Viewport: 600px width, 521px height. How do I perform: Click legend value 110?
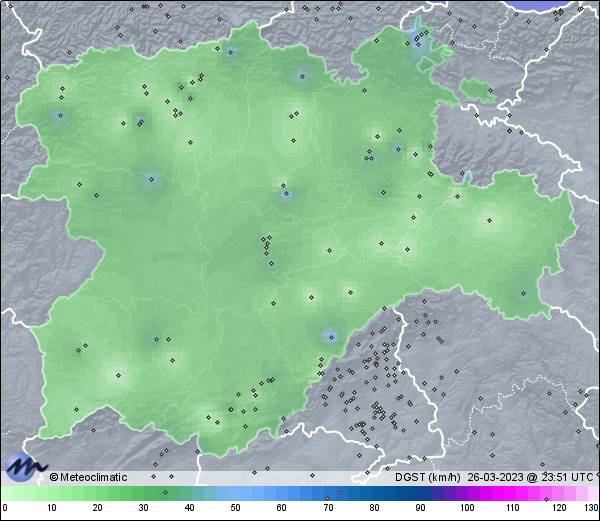click(x=513, y=508)
